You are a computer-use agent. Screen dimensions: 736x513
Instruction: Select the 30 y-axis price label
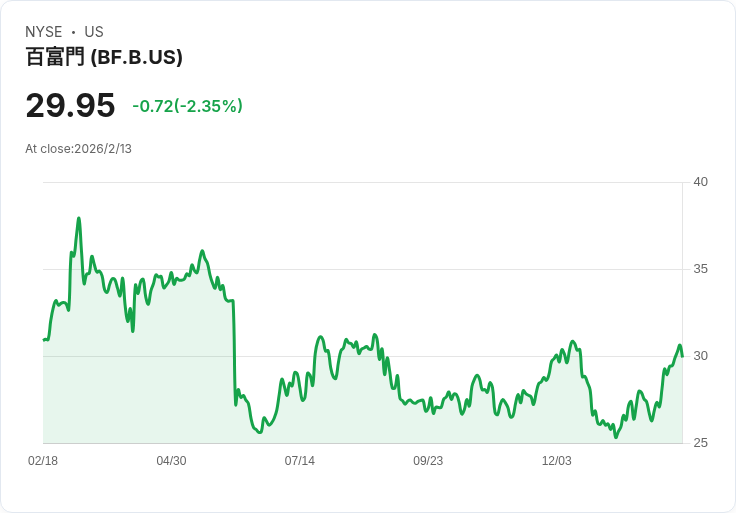click(700, 356)
